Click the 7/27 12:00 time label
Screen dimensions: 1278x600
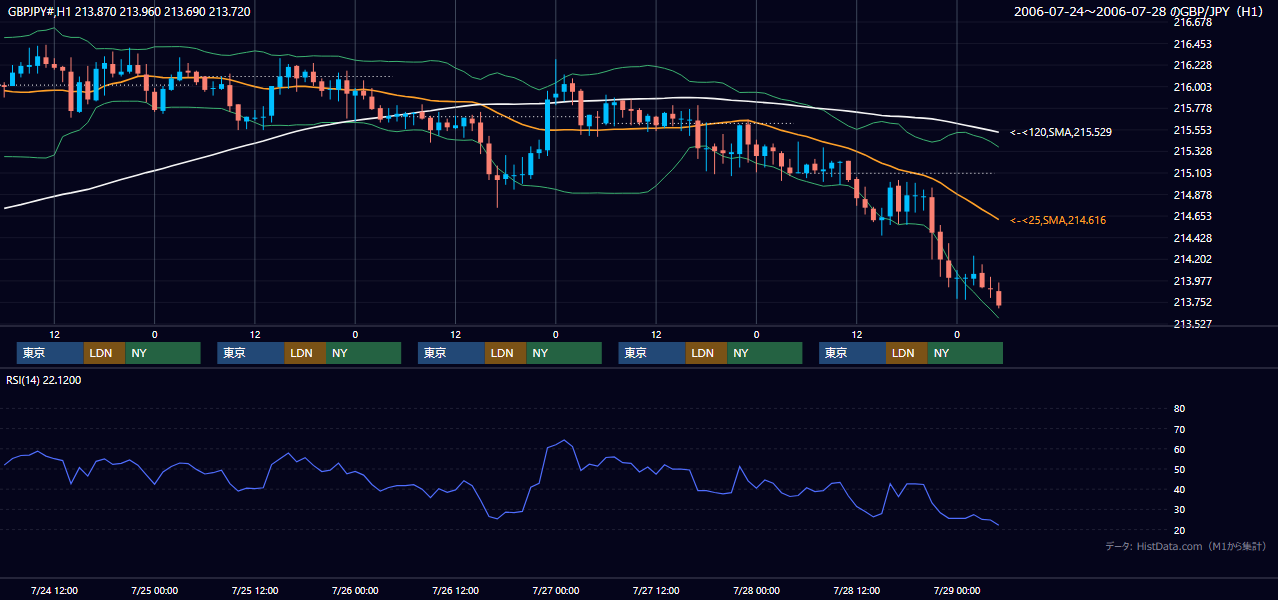coord(656,590)
